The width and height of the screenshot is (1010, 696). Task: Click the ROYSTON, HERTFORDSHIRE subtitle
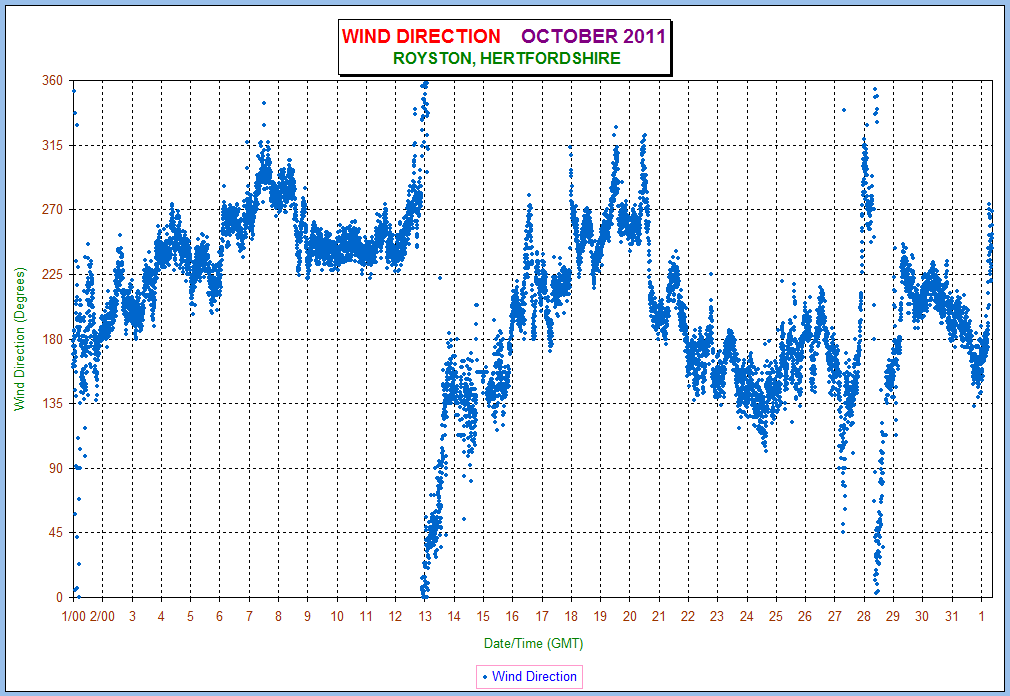[506, 59]
